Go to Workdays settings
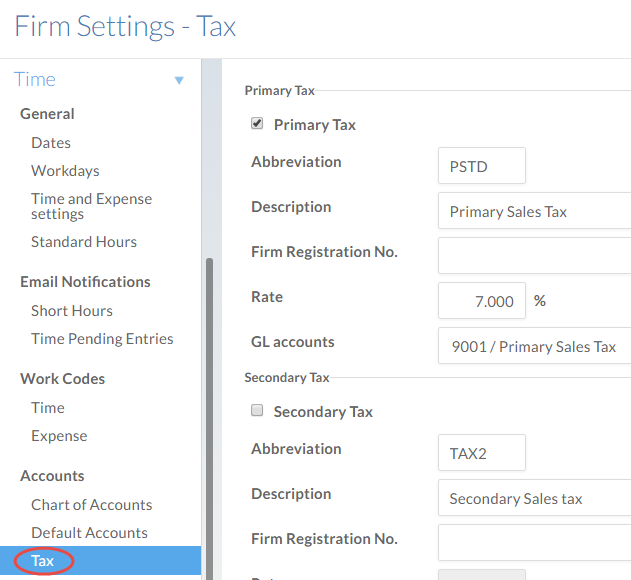 pos(65,171)
